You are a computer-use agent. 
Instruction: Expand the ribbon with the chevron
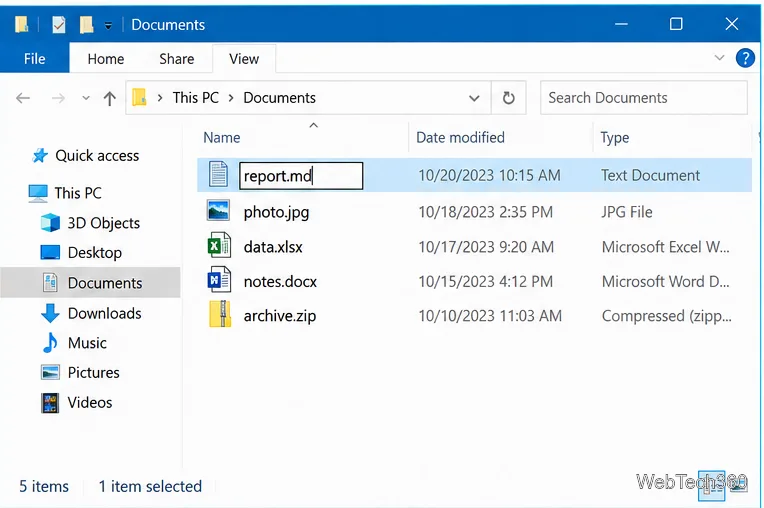coord(719,58)
